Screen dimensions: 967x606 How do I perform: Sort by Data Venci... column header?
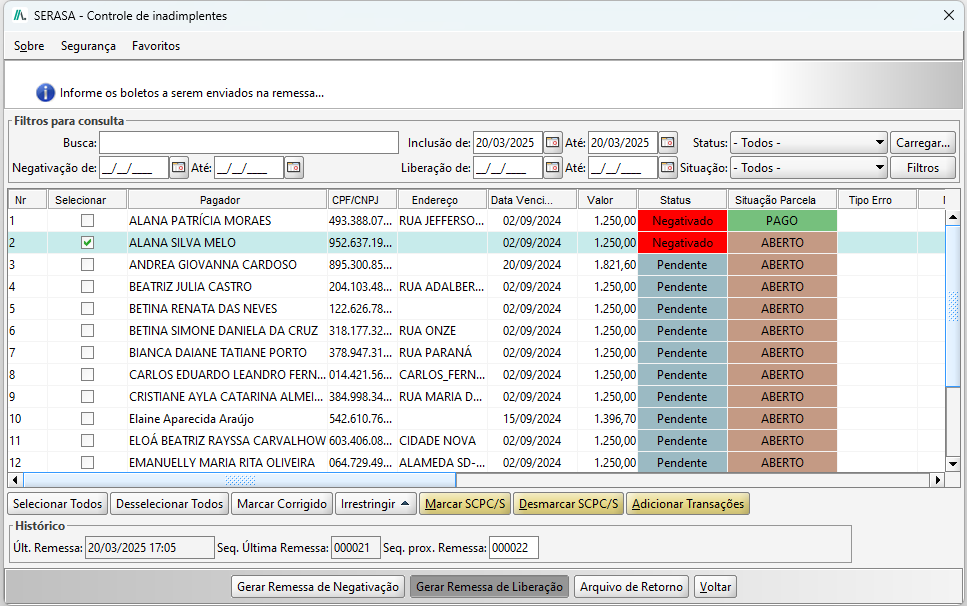tap(532, 200)
